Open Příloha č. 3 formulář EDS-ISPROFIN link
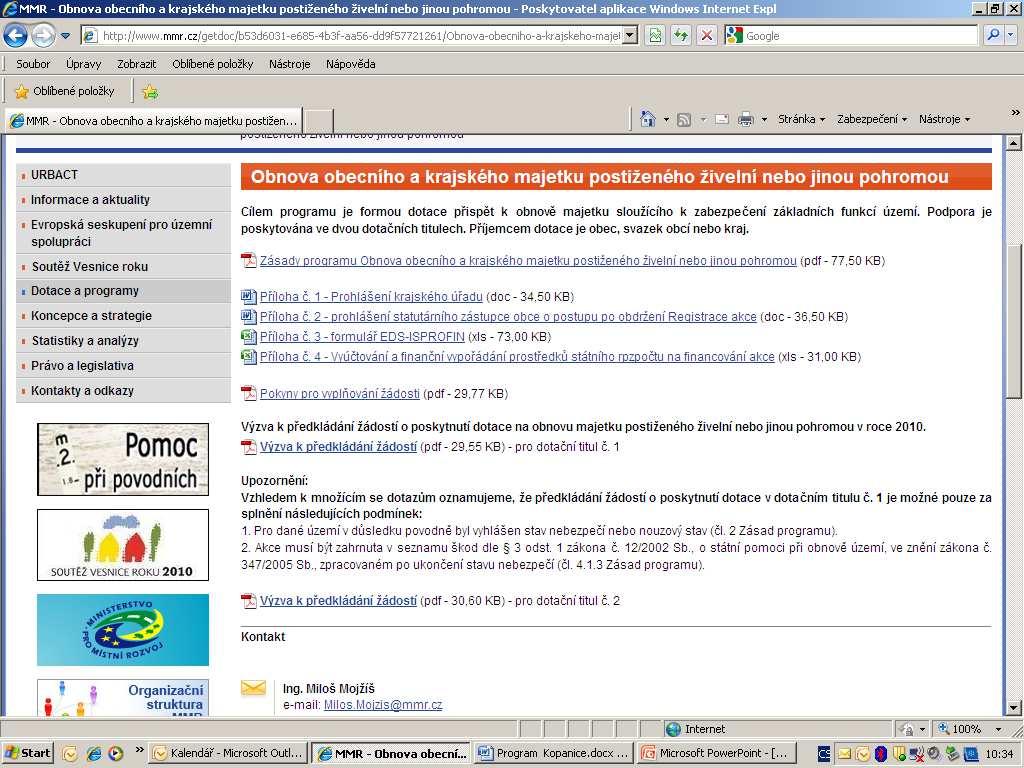 pos(362,337)
